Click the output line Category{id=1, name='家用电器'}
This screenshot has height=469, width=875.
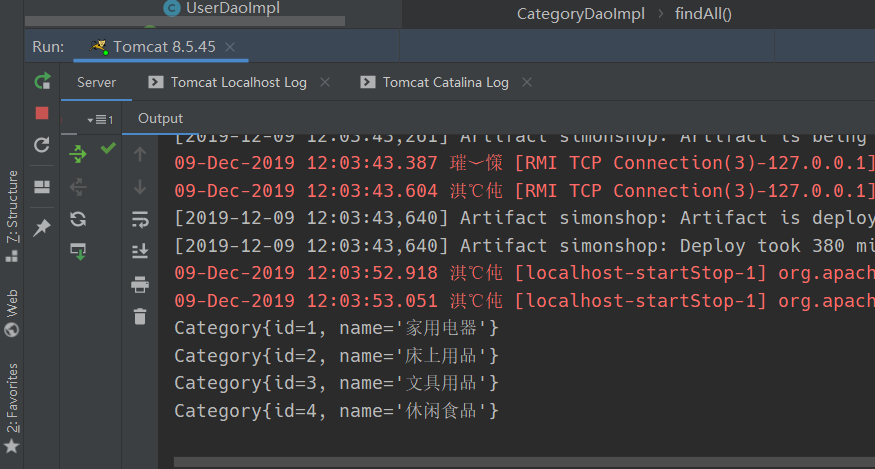click(336, 328)
